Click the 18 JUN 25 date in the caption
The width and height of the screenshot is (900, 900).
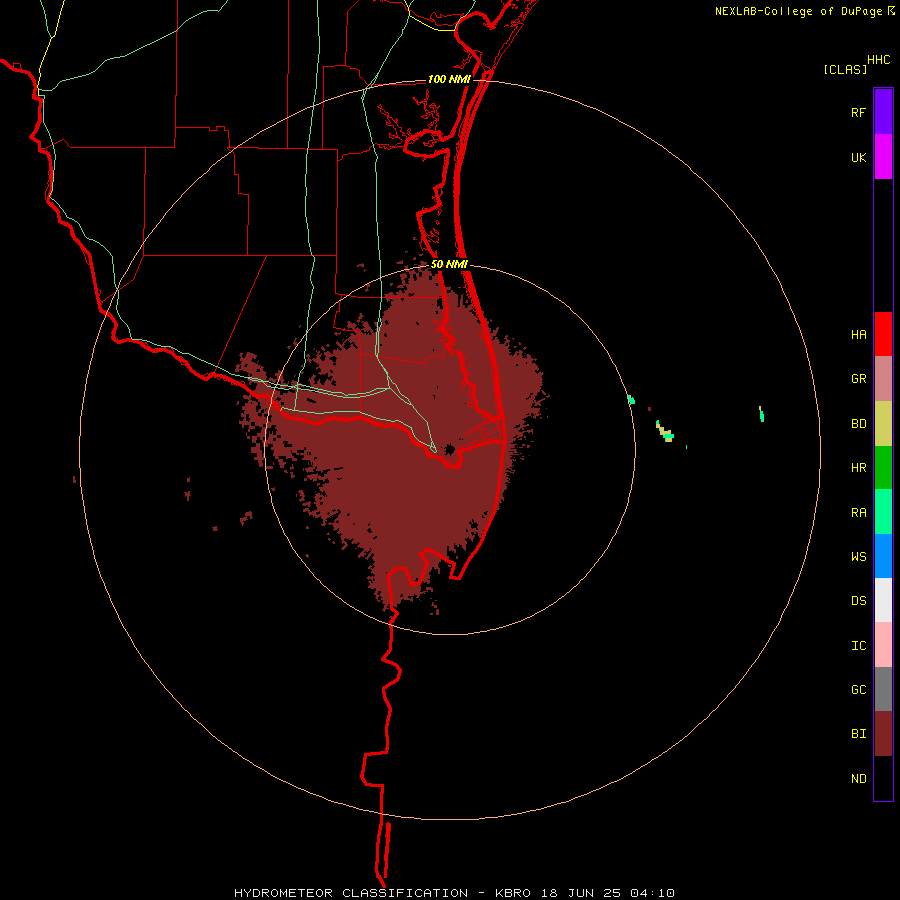coord(581,893)
